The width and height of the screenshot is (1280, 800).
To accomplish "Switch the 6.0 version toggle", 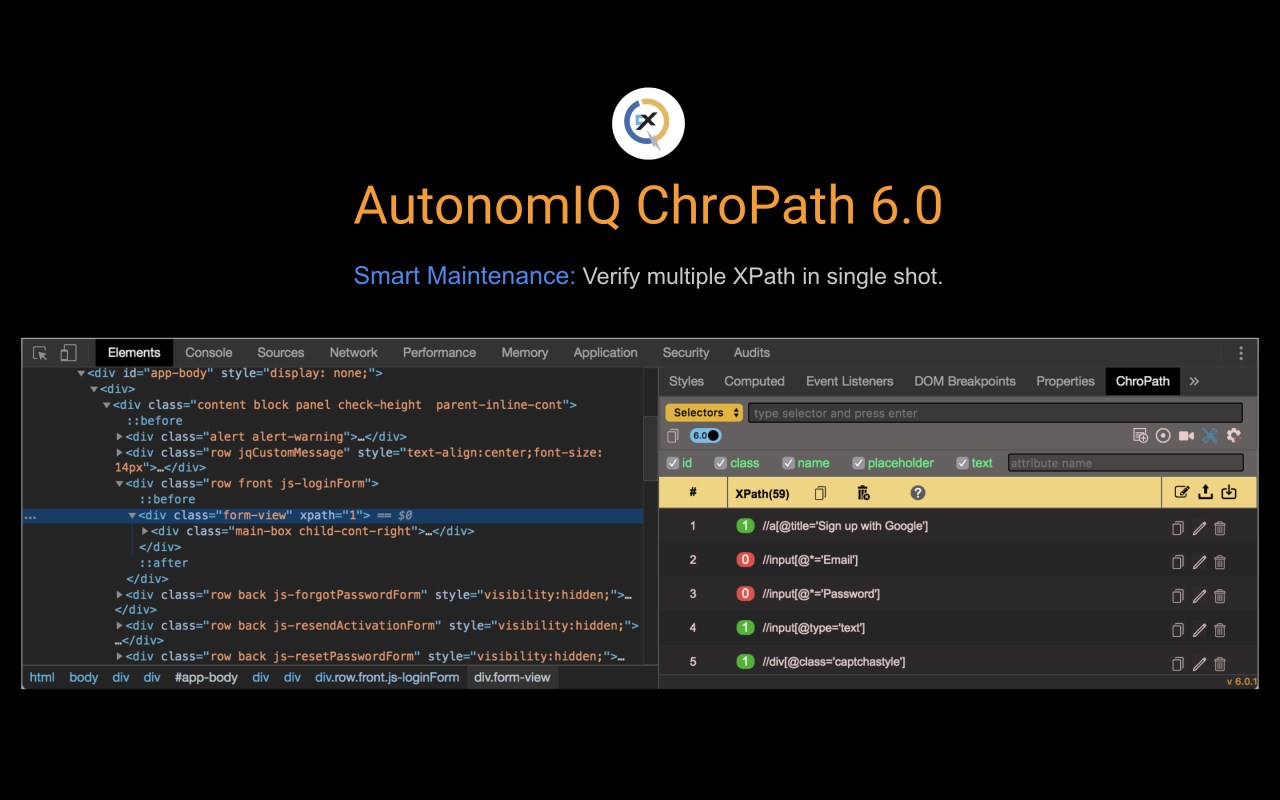I will [705, 436].
